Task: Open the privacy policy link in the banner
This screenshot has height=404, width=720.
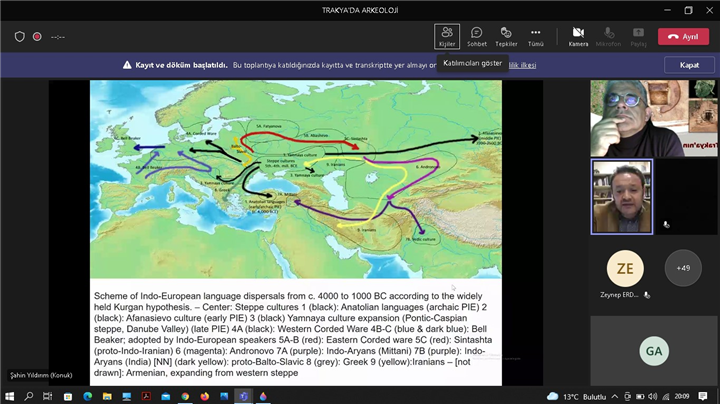Action: point(522,65)
